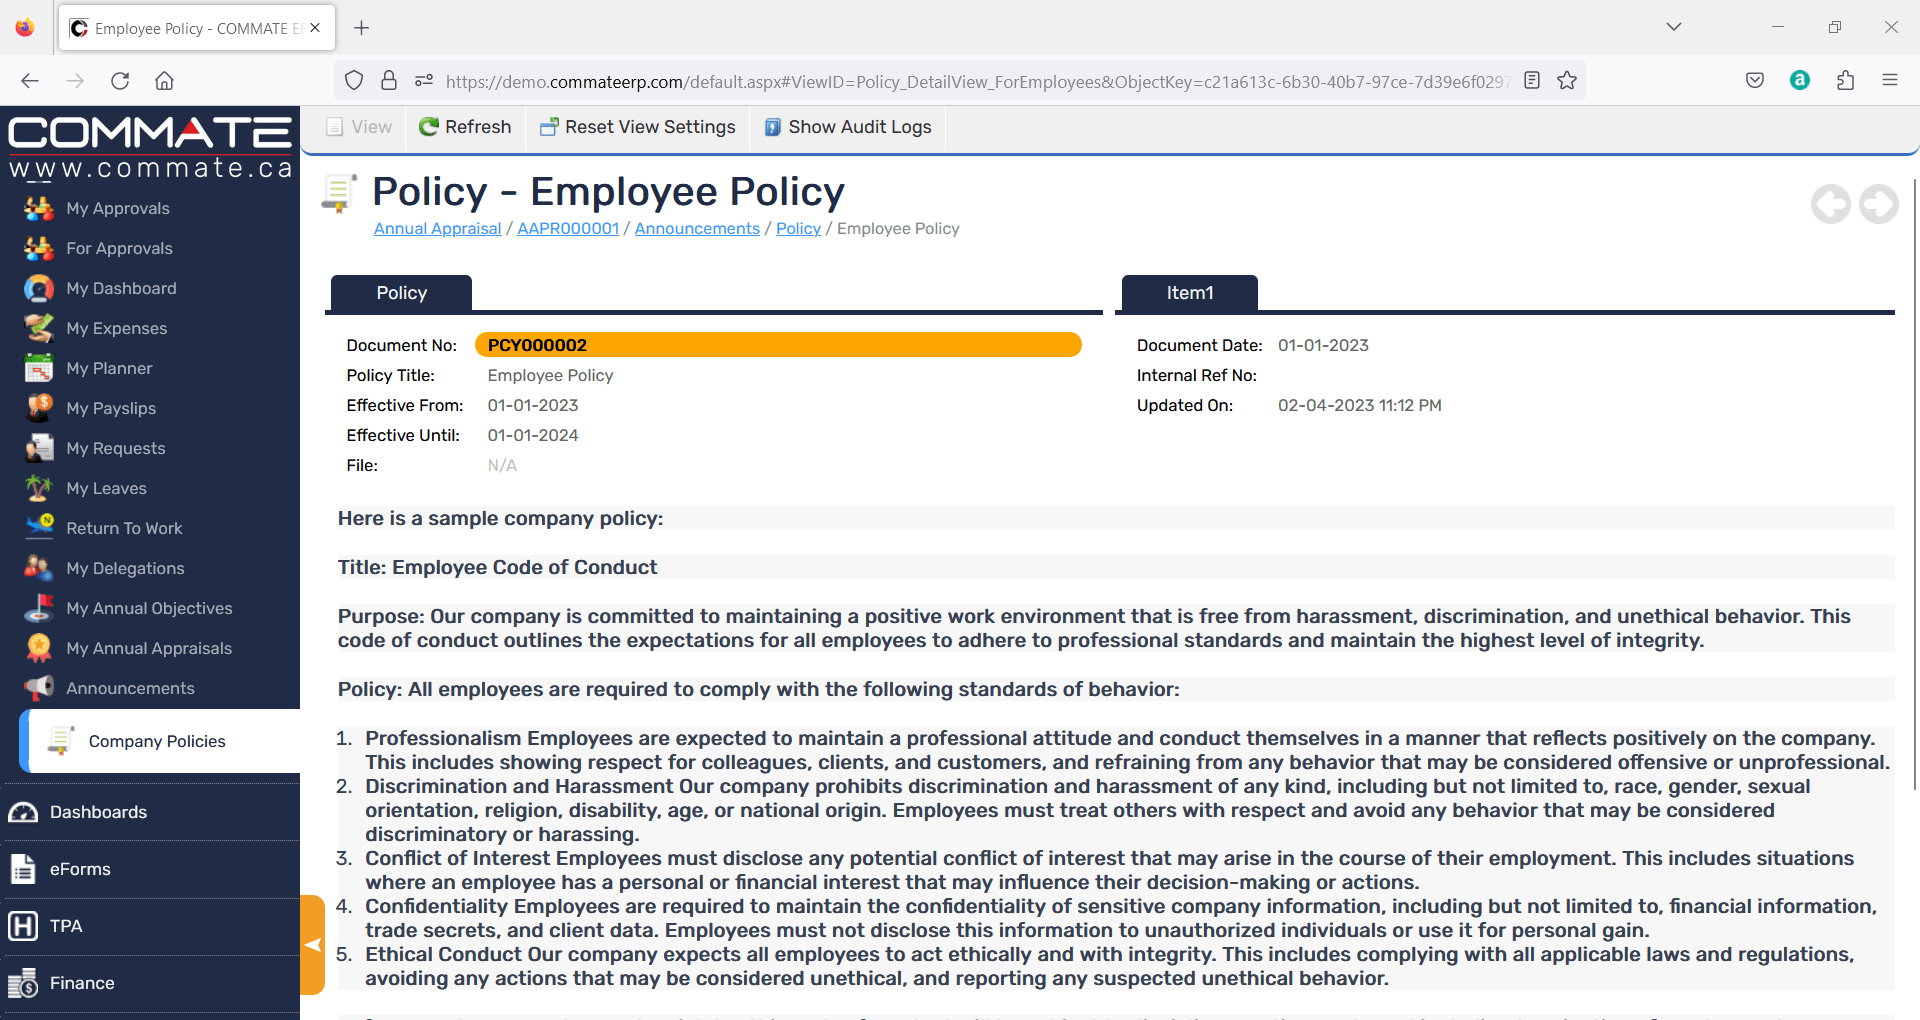Screen dimensions: 1920x1020
Task: Click site lock security icon
Action: click(x=389, y=81)
